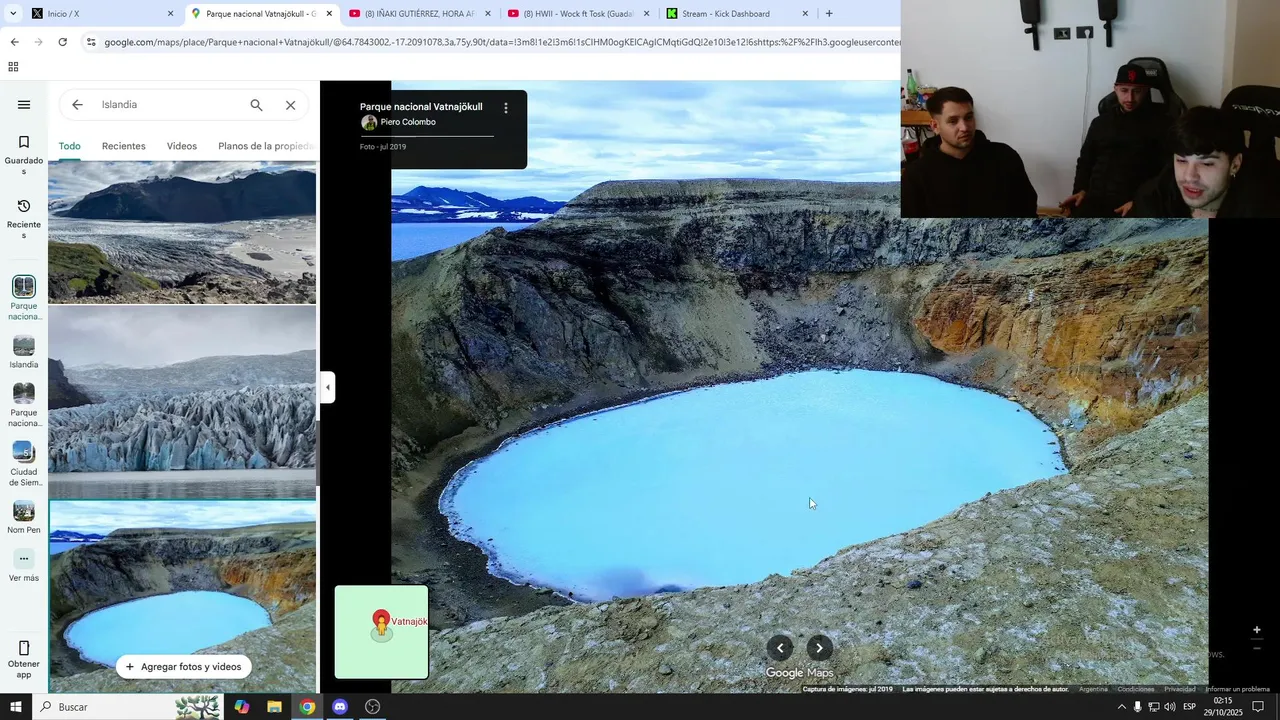This screenshot has height=720, width=1280.
Task: Switch to IÑAKI GUTIÉRREZ YouTube tab
Action: (420, 14)
